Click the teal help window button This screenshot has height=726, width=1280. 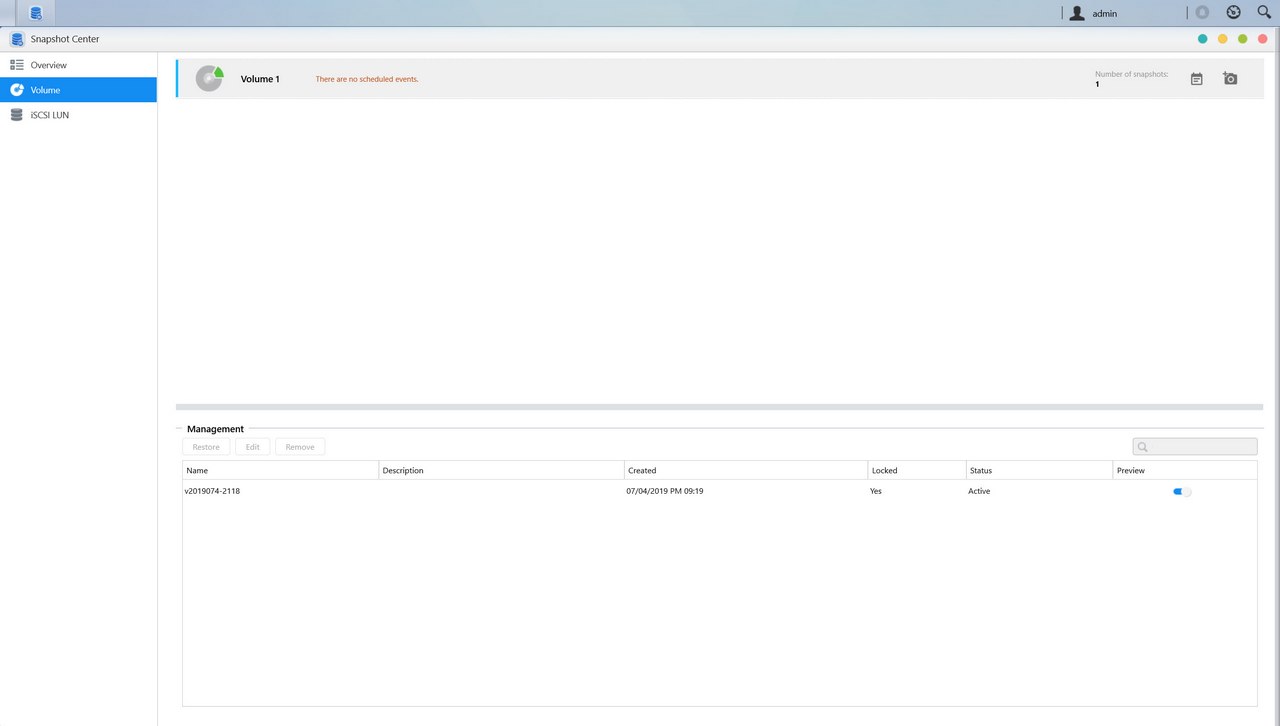pos(1202,39)
